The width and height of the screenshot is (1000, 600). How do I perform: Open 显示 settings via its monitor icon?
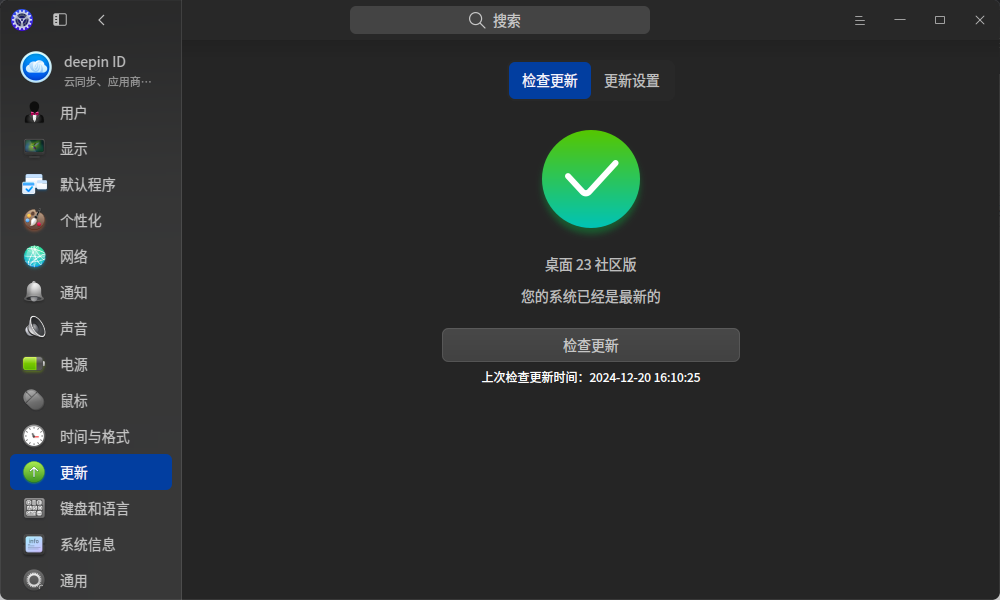coord(34,149)
